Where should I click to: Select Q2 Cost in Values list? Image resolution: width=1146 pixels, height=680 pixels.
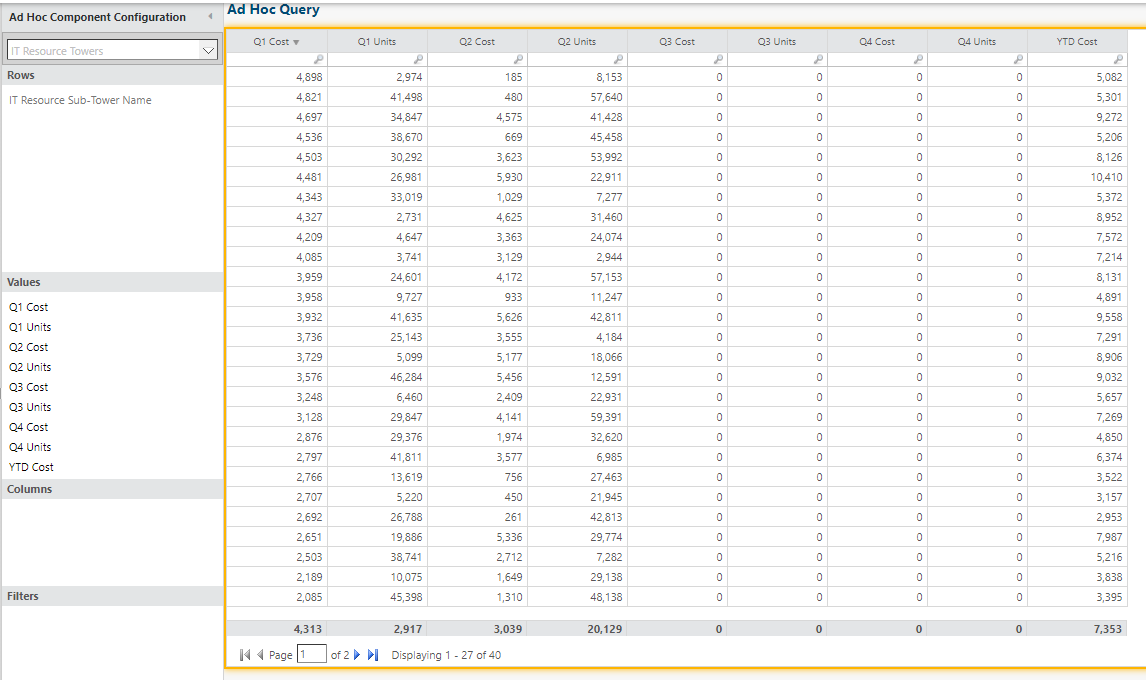click(x=29, y=347)
